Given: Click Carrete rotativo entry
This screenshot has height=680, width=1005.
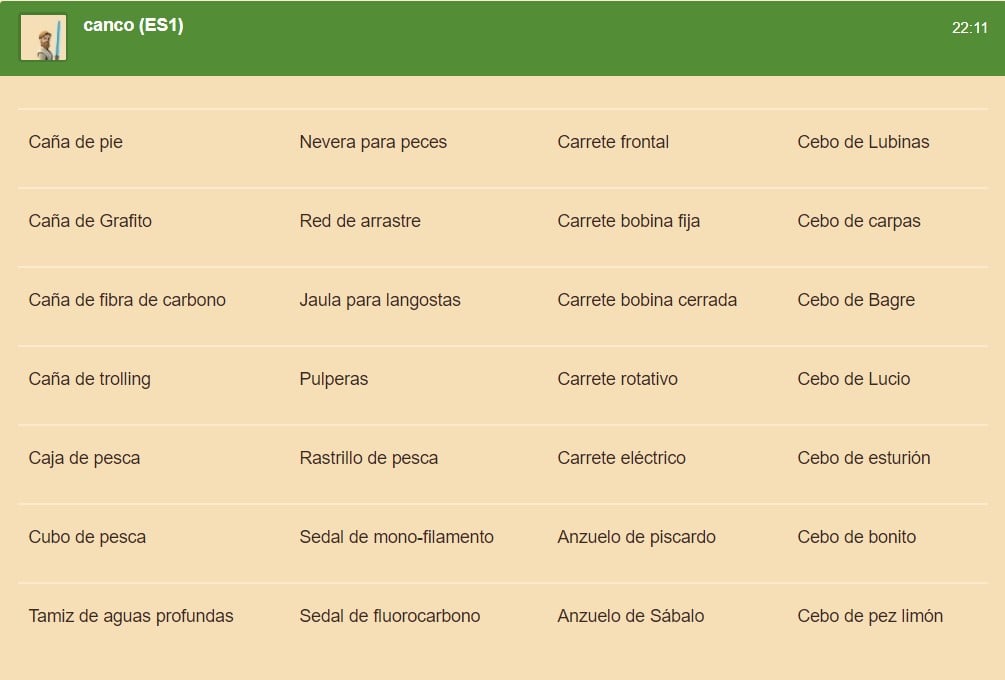Looking at the screenshot, I should coord(617,379).
